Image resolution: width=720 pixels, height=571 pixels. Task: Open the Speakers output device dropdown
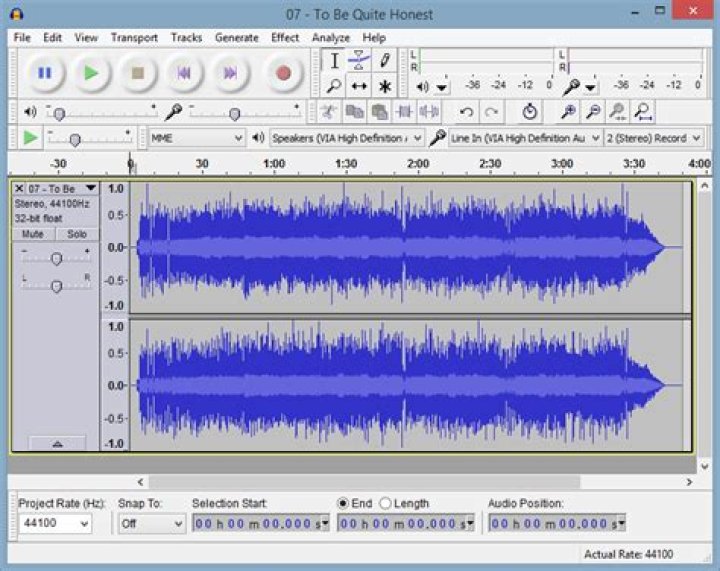coord(346,138)
